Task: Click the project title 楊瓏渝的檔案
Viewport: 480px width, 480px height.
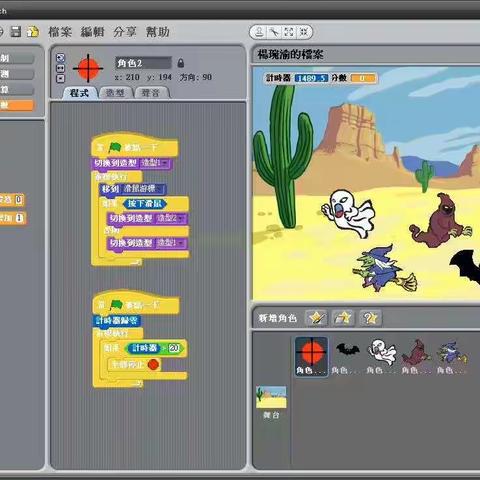Action: [x=290, y=54]
